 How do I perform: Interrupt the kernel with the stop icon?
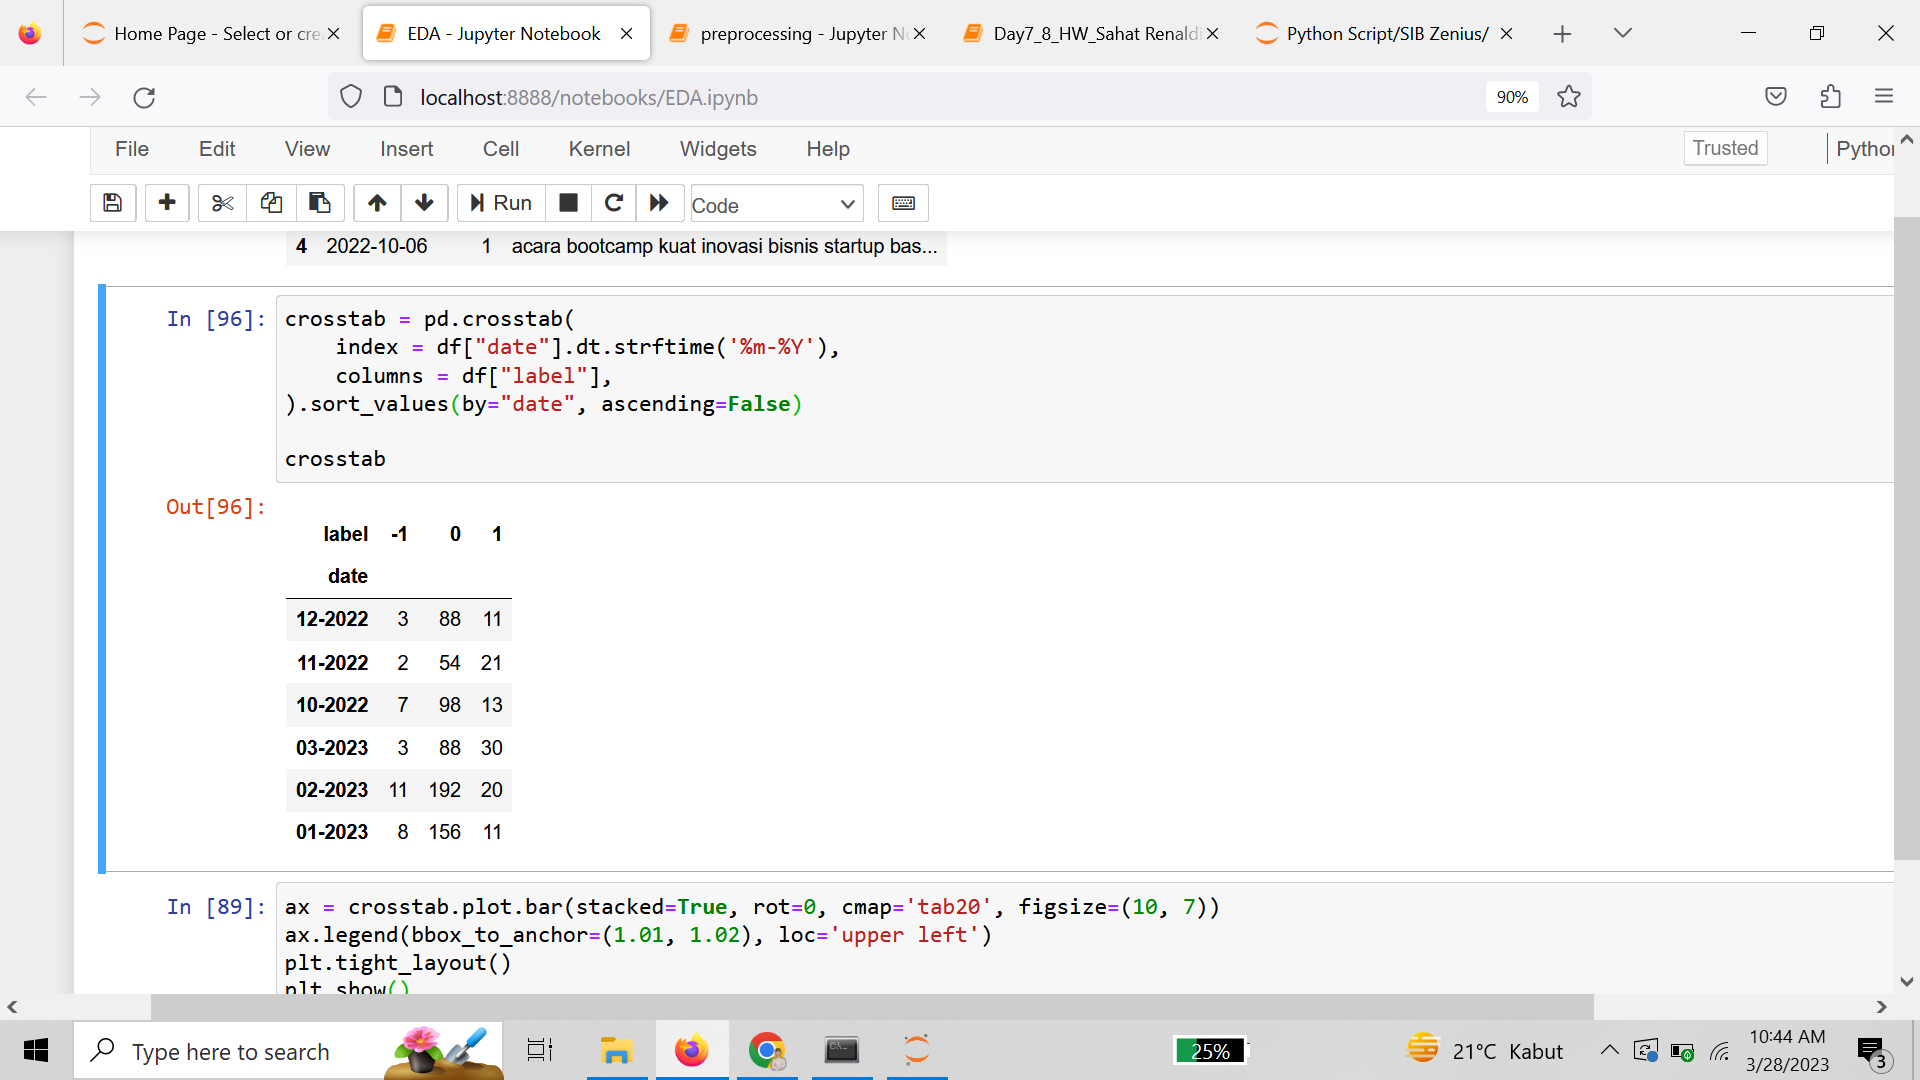[568, 203]
